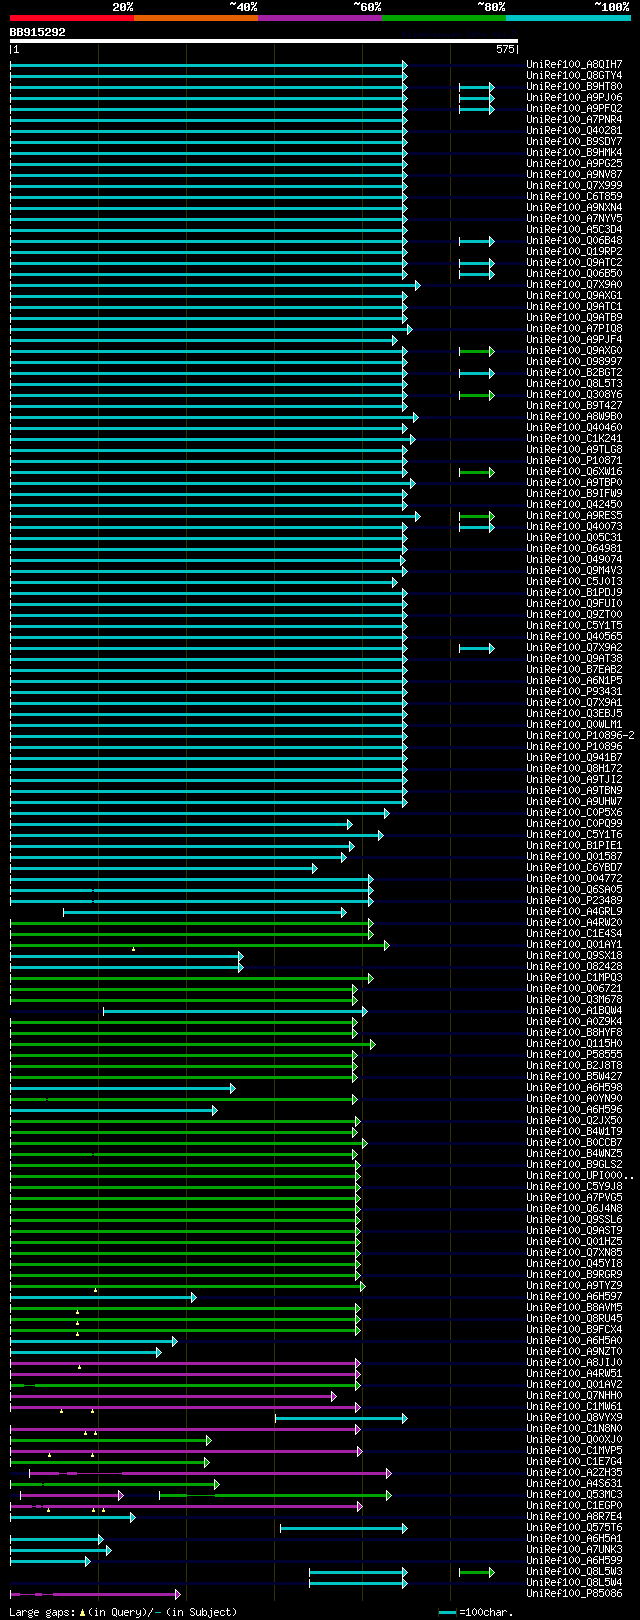Click the white query length bar
The height and width of the screenshot is (1620, 640).
tap(264, 41)
